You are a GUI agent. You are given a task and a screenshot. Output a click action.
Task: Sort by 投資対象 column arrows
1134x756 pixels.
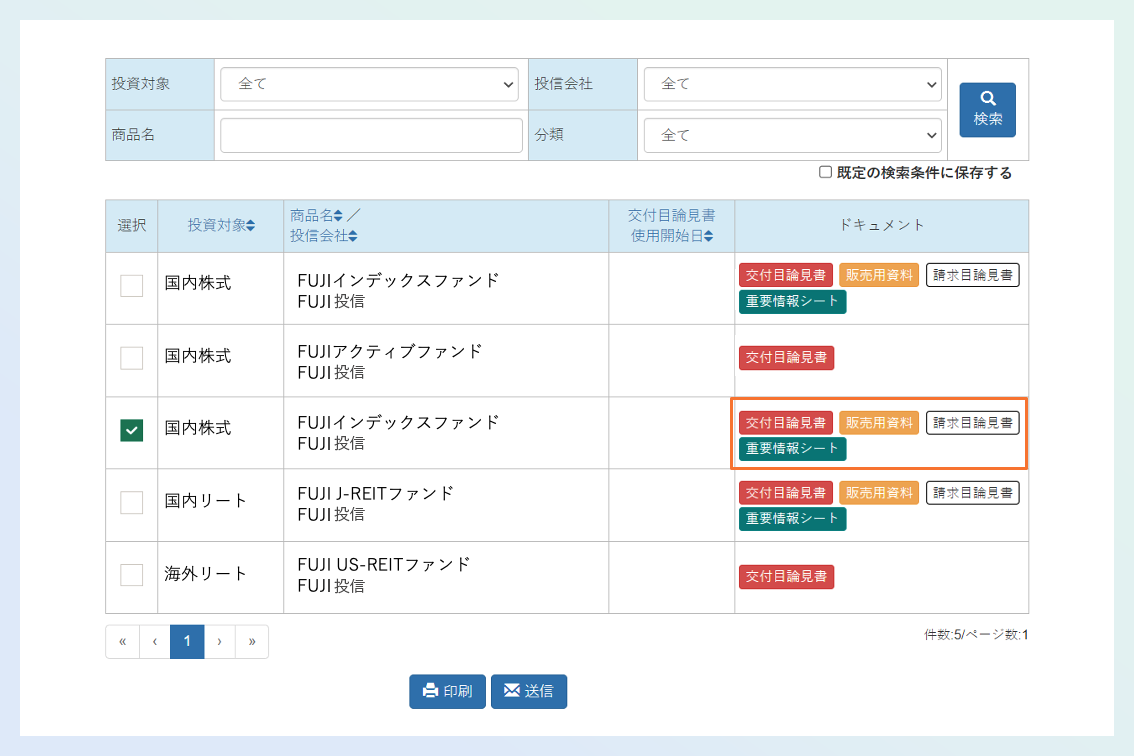[x=250, y=226]
